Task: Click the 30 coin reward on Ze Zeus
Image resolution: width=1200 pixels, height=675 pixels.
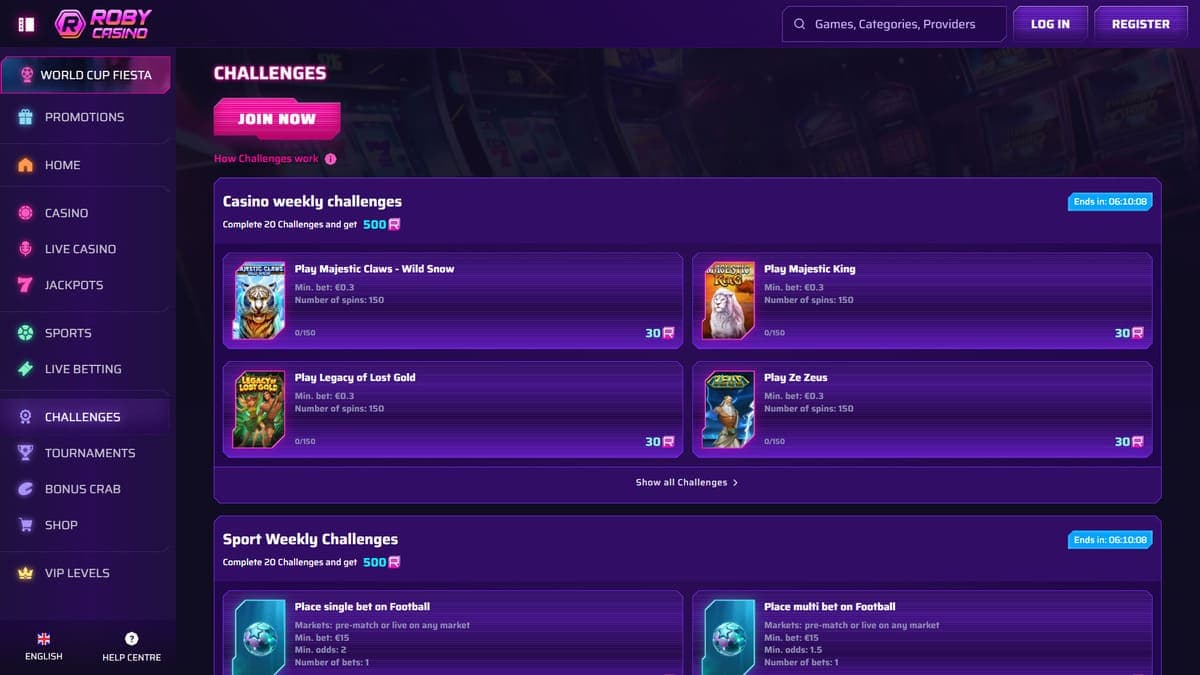Action: [x=1129, y=441]
